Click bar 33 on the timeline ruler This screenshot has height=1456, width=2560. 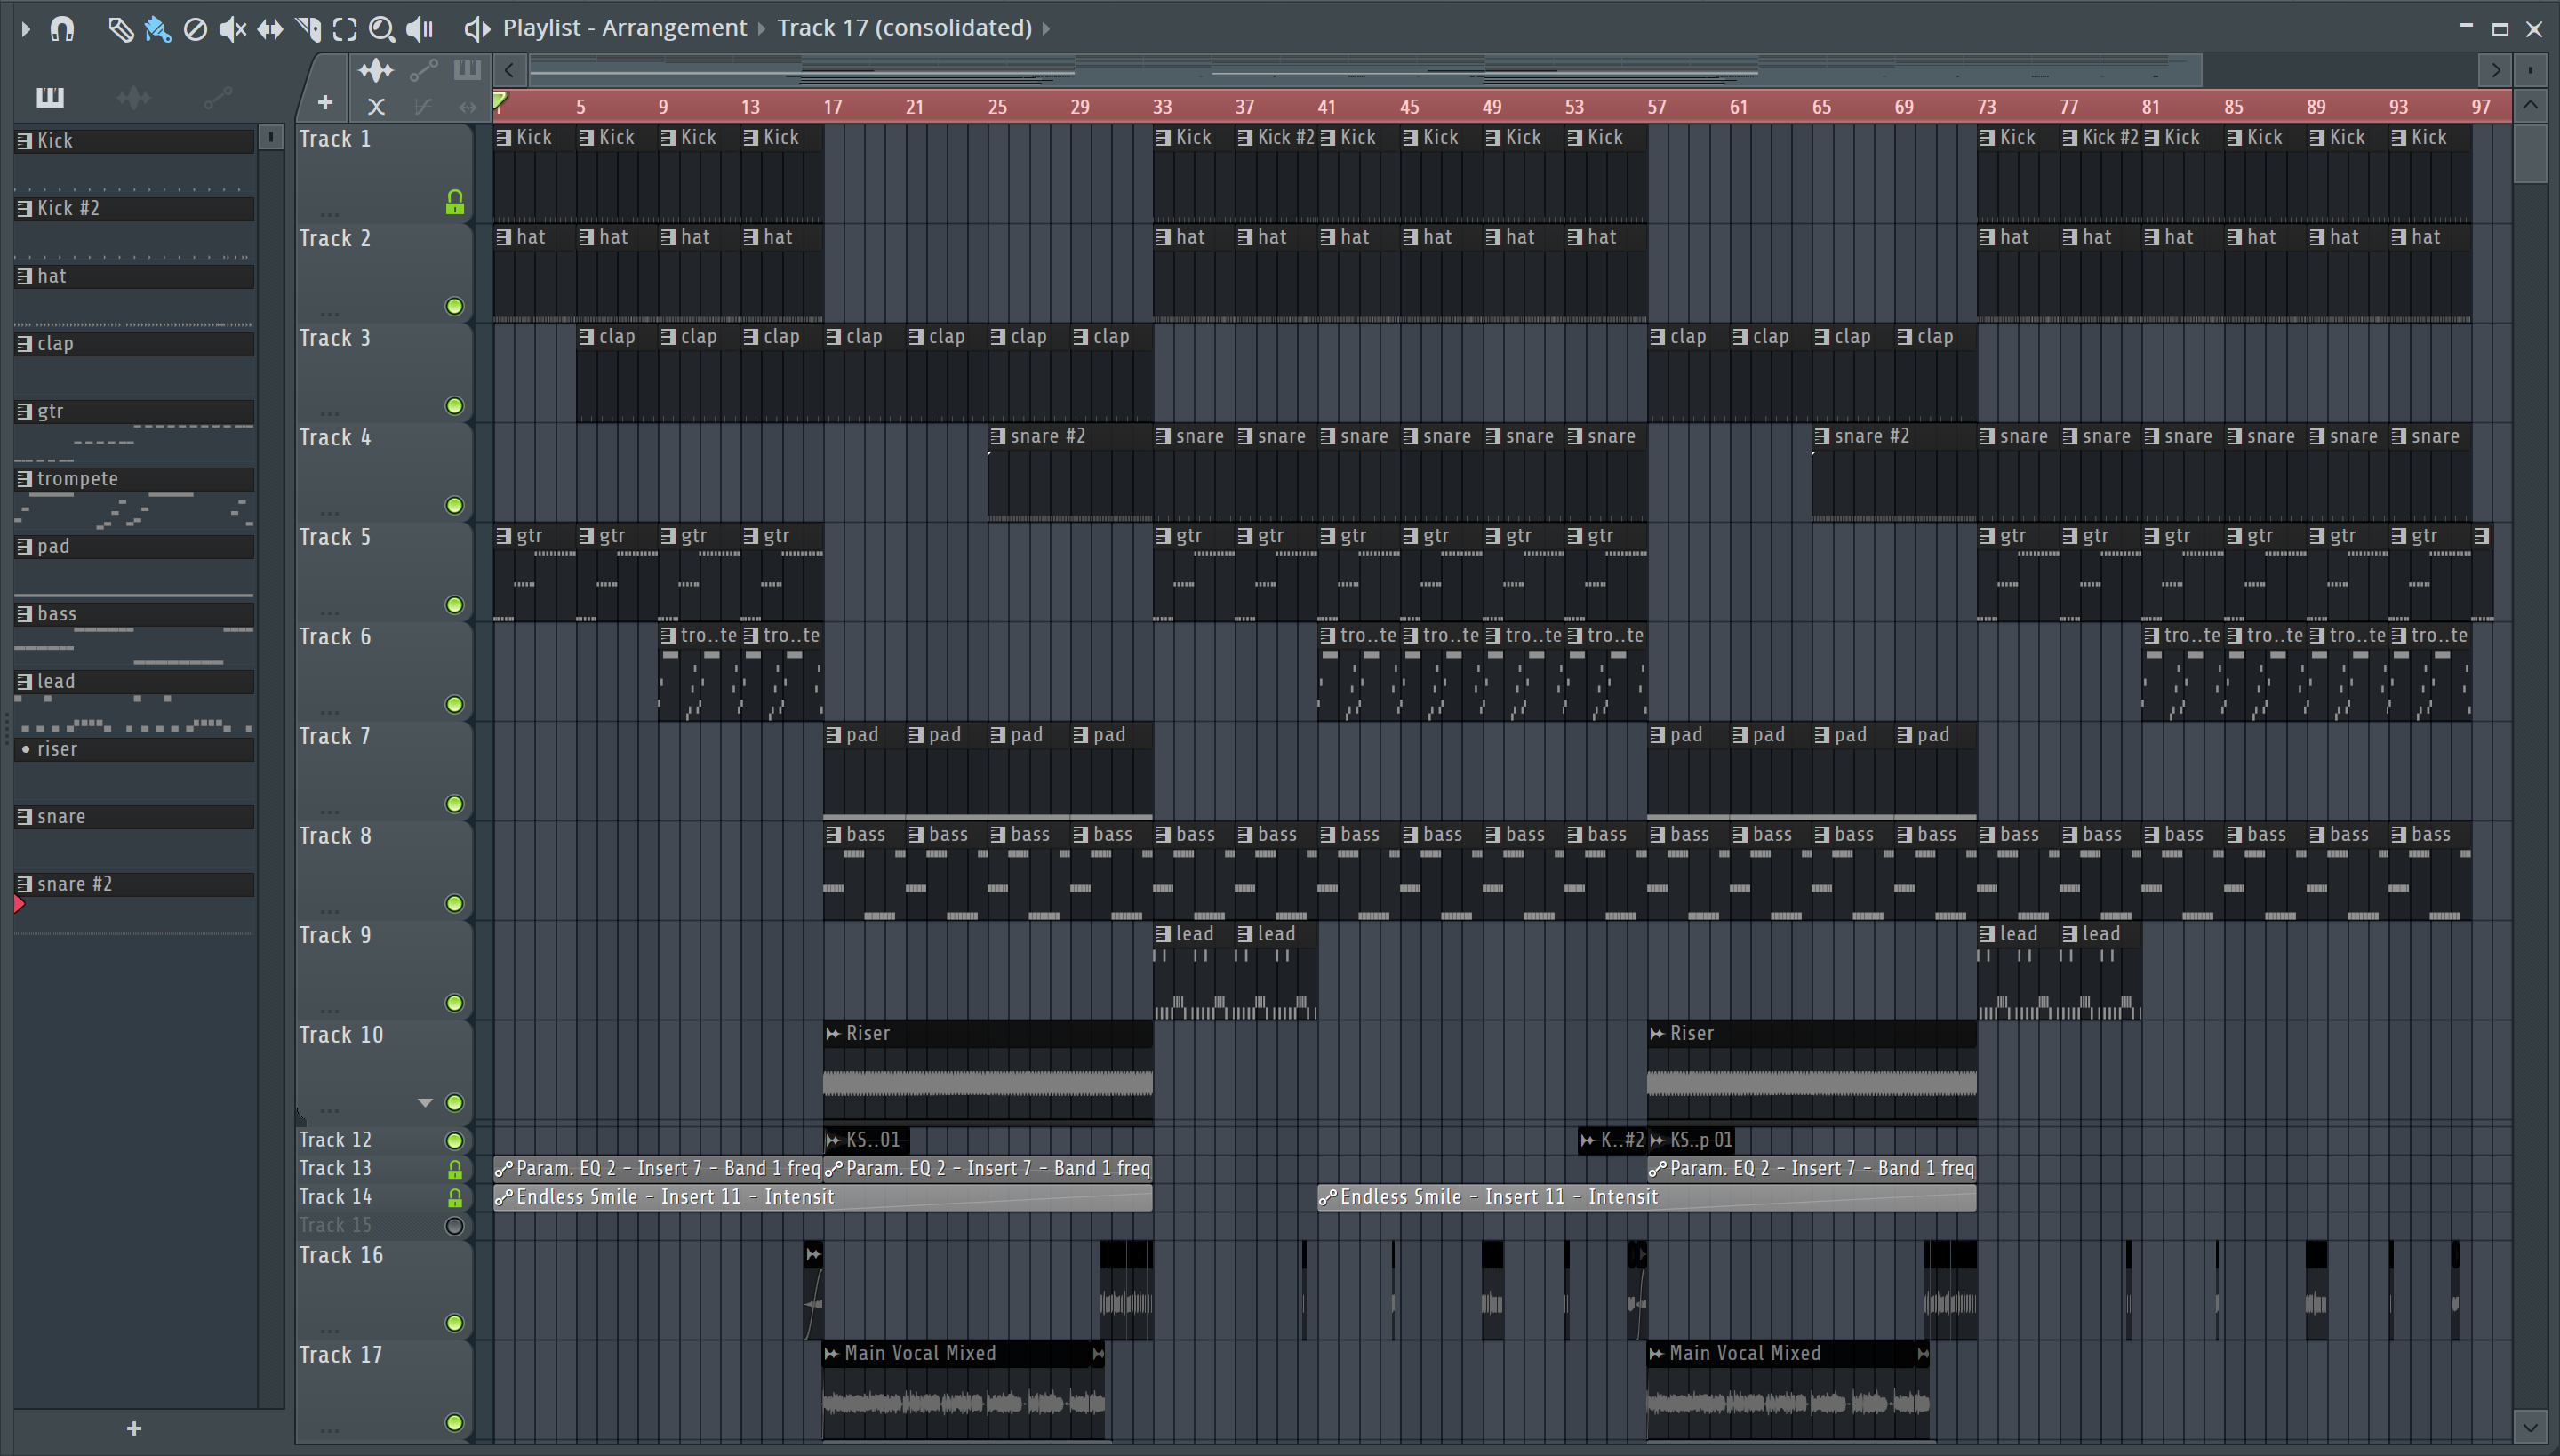coord(1162,107)
